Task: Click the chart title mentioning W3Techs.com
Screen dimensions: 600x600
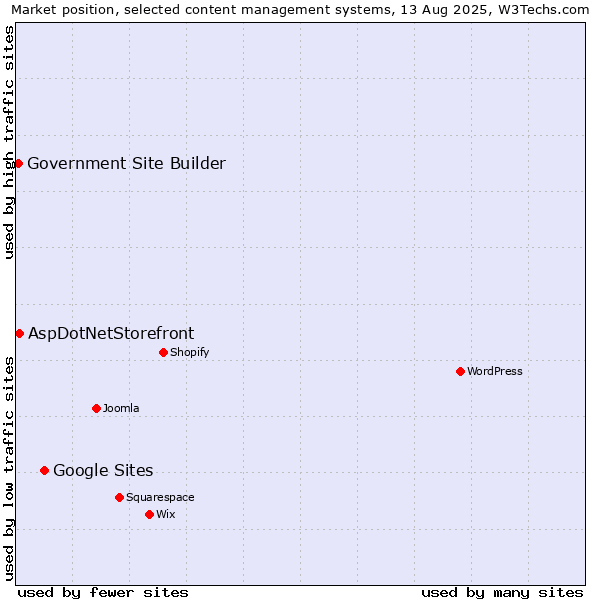Action: tap(300, 10)
